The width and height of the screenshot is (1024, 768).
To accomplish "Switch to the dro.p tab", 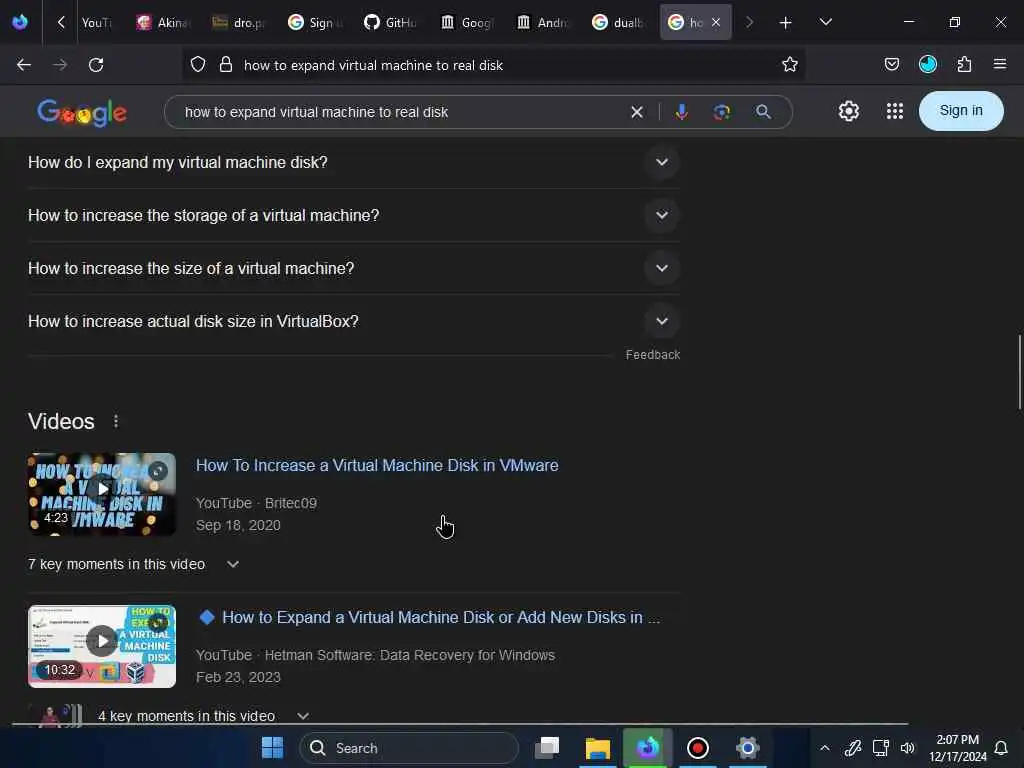I will tap(239, 22).
